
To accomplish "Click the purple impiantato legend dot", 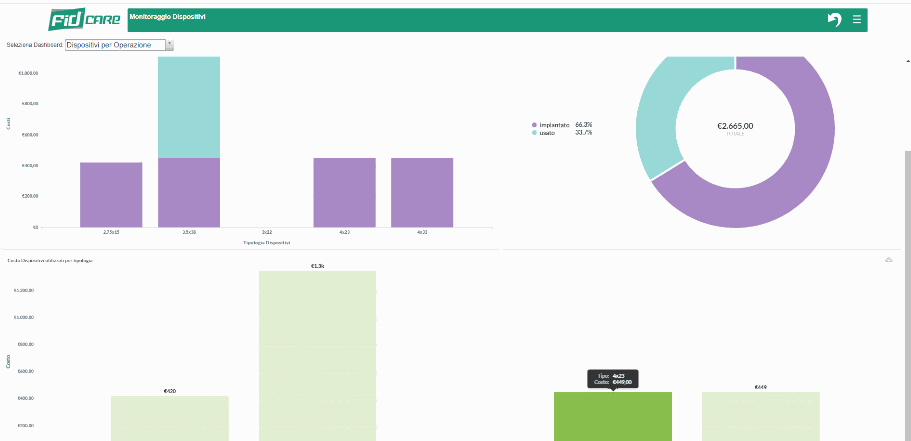I will (535, 125).
